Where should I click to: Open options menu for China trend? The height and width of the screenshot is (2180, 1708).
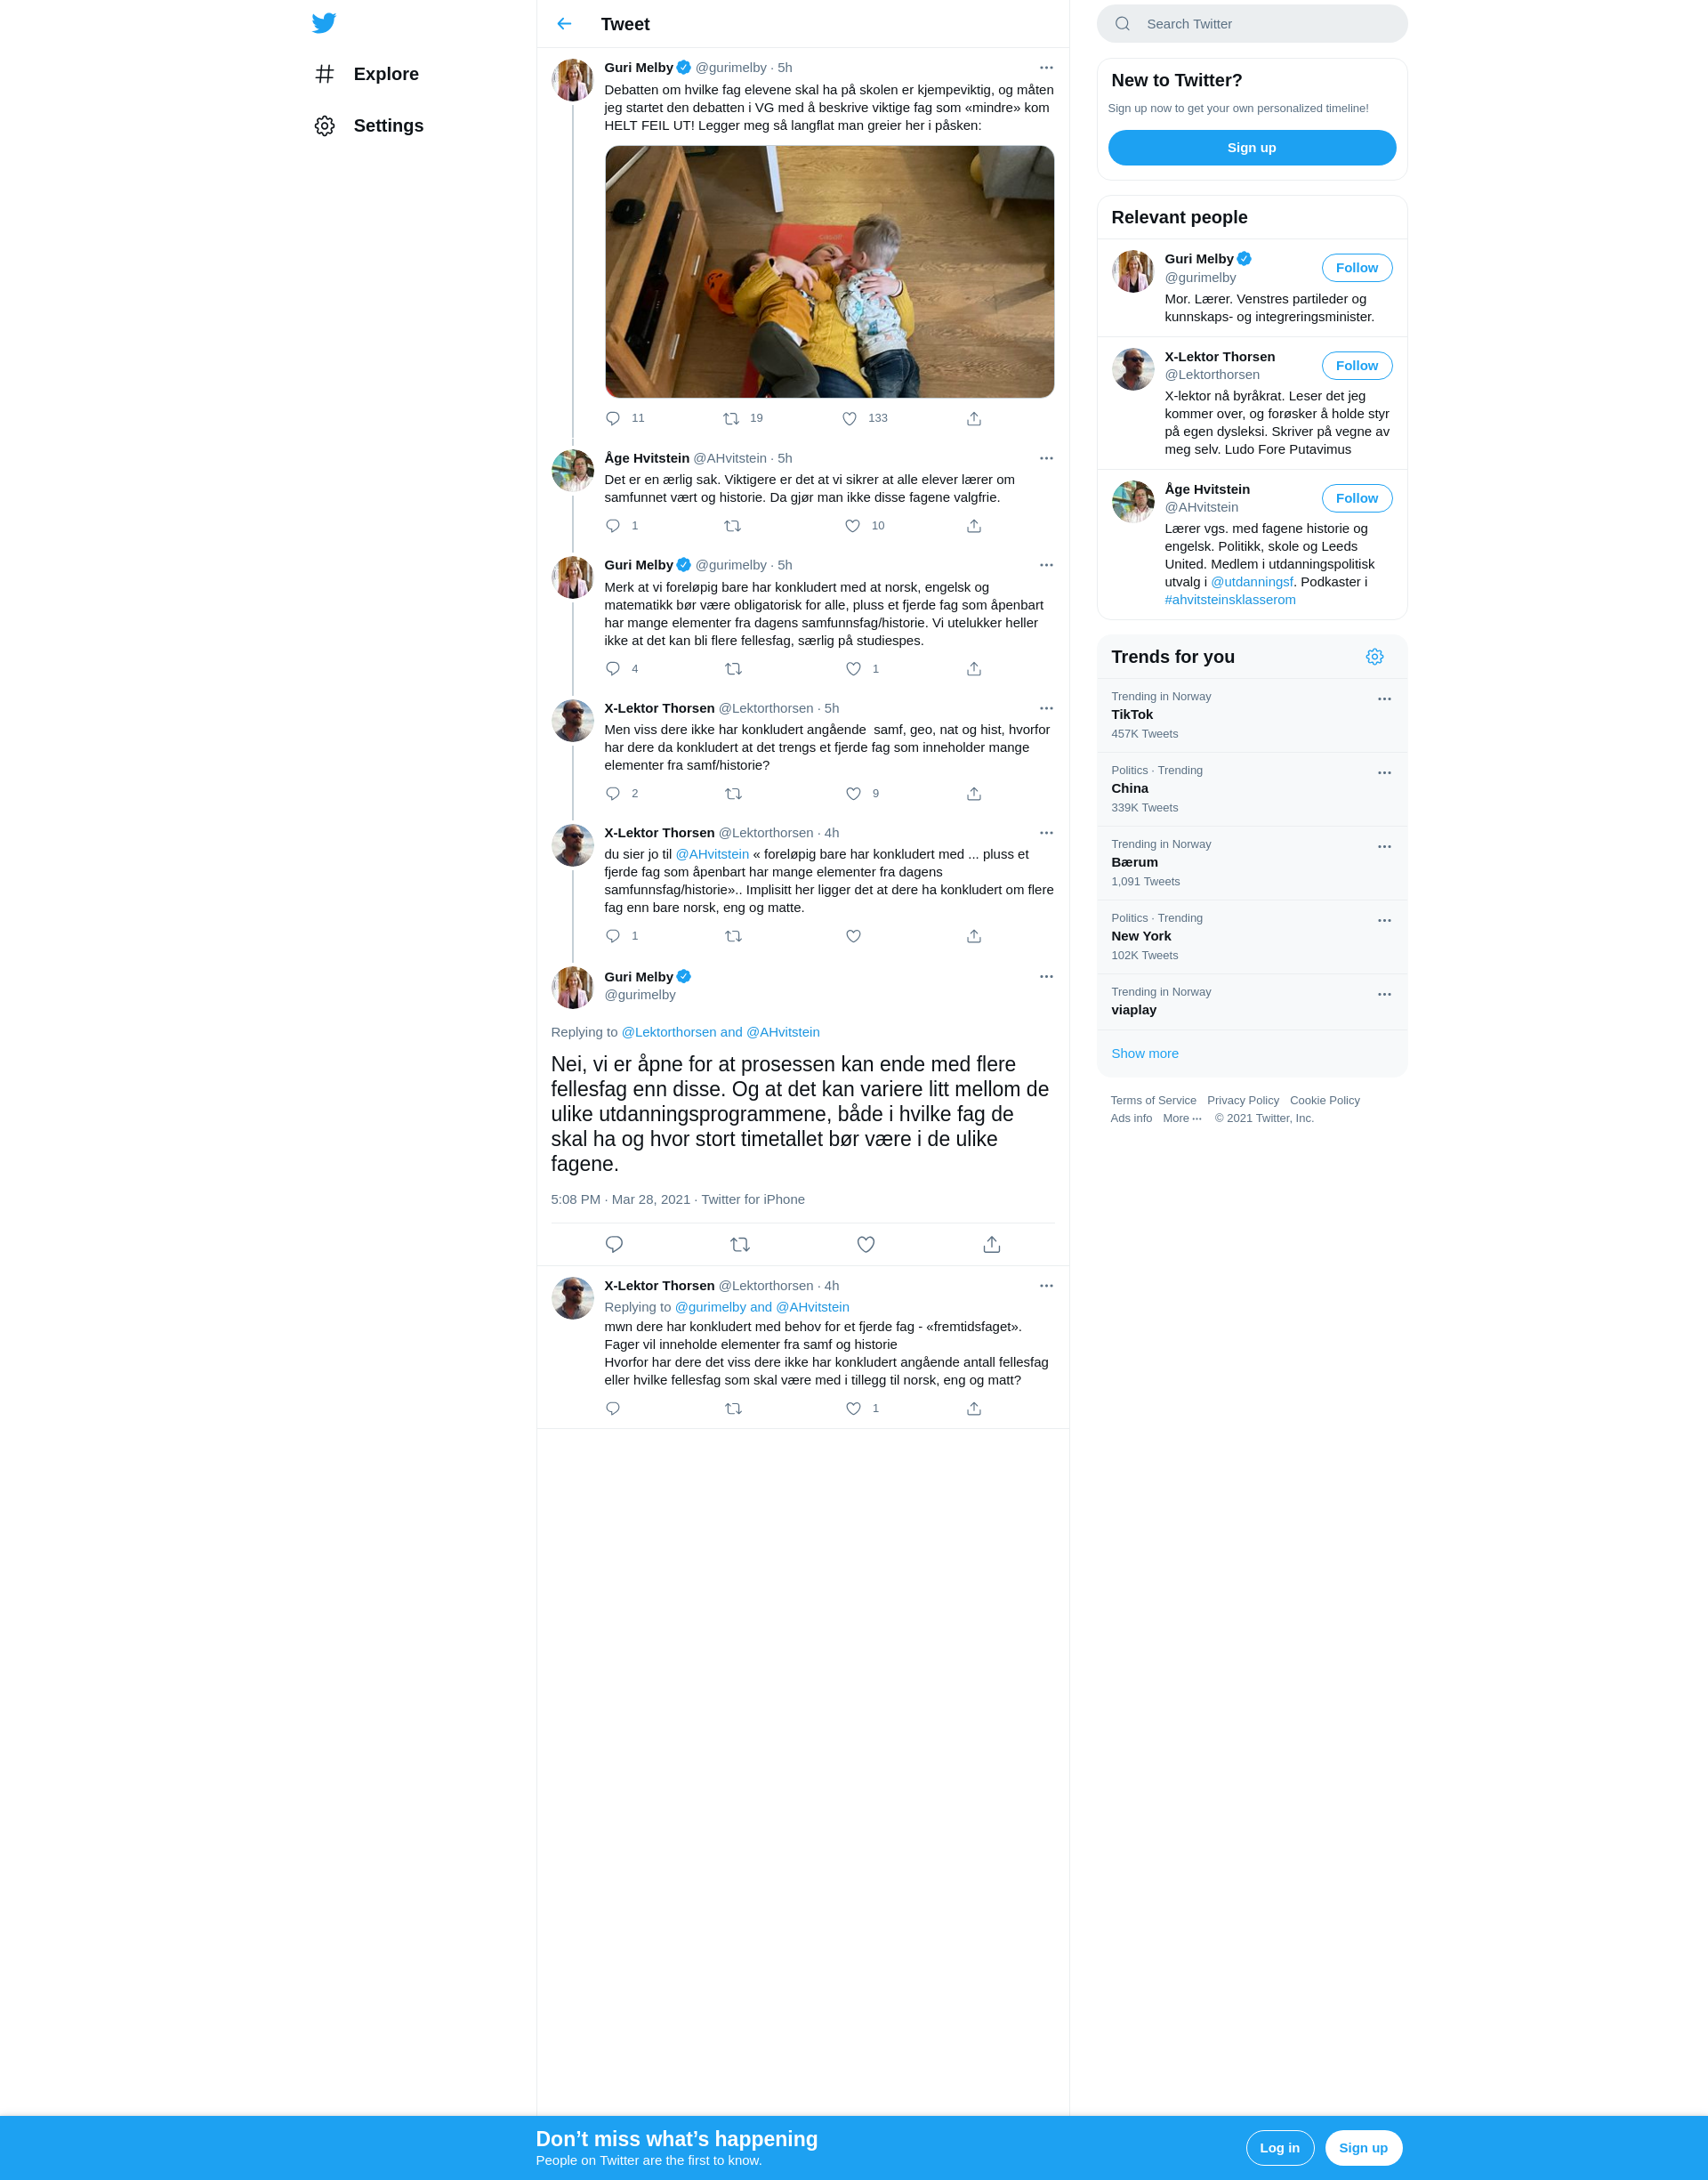tap(1384, 773)
